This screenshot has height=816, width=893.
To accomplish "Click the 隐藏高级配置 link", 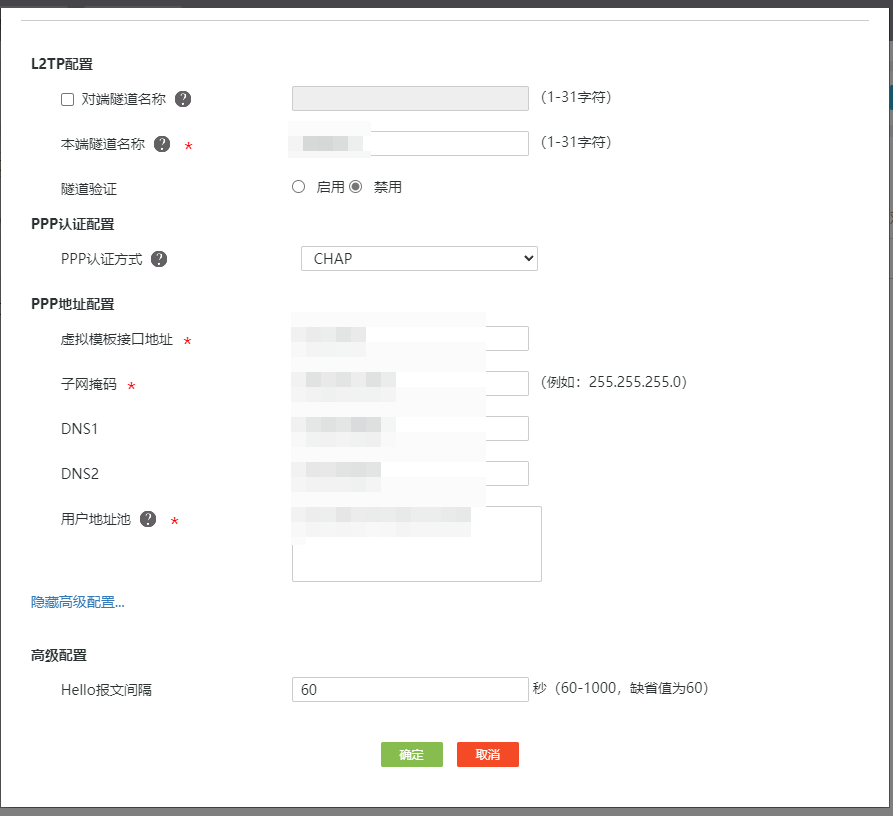I will (75, 601).
